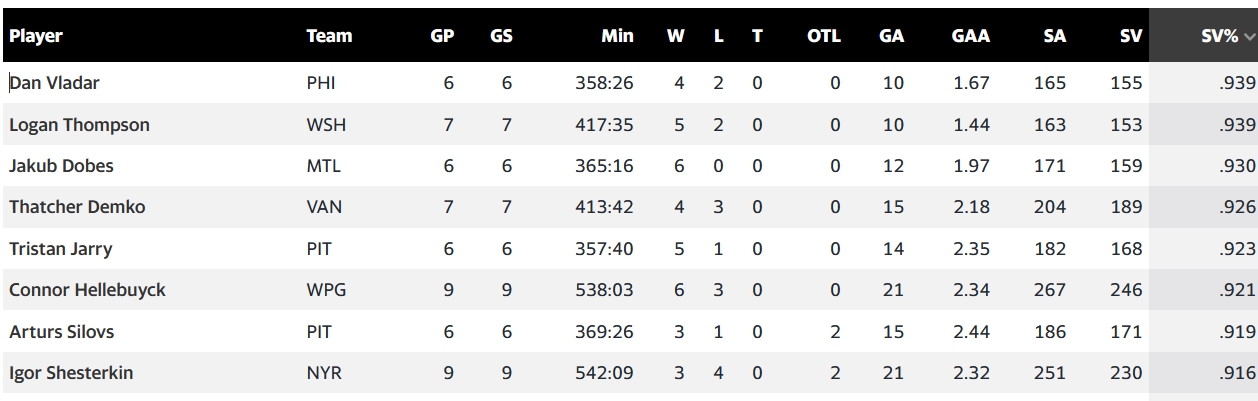
Task: View Connor Hellebuyck player page
Action: pyautogui.click(x=87, y=290)
